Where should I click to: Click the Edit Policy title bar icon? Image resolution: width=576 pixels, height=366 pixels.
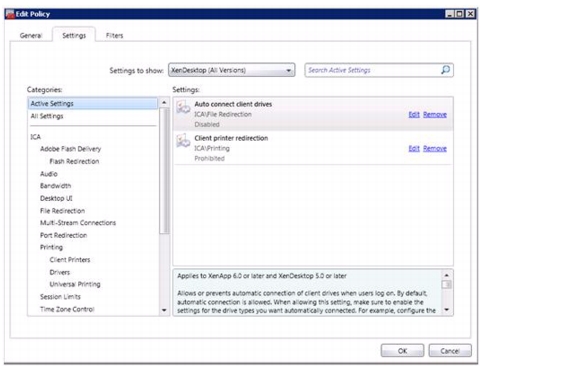point(10,14)
